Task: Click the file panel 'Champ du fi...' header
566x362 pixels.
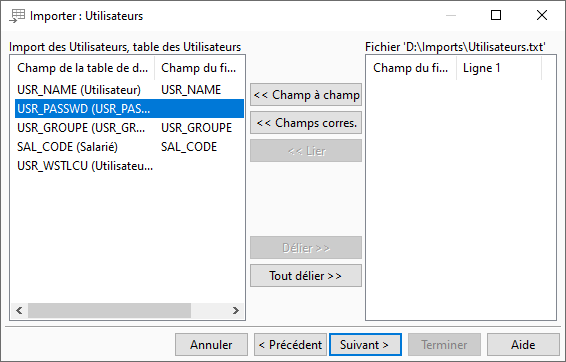Action: coord(412,68)
